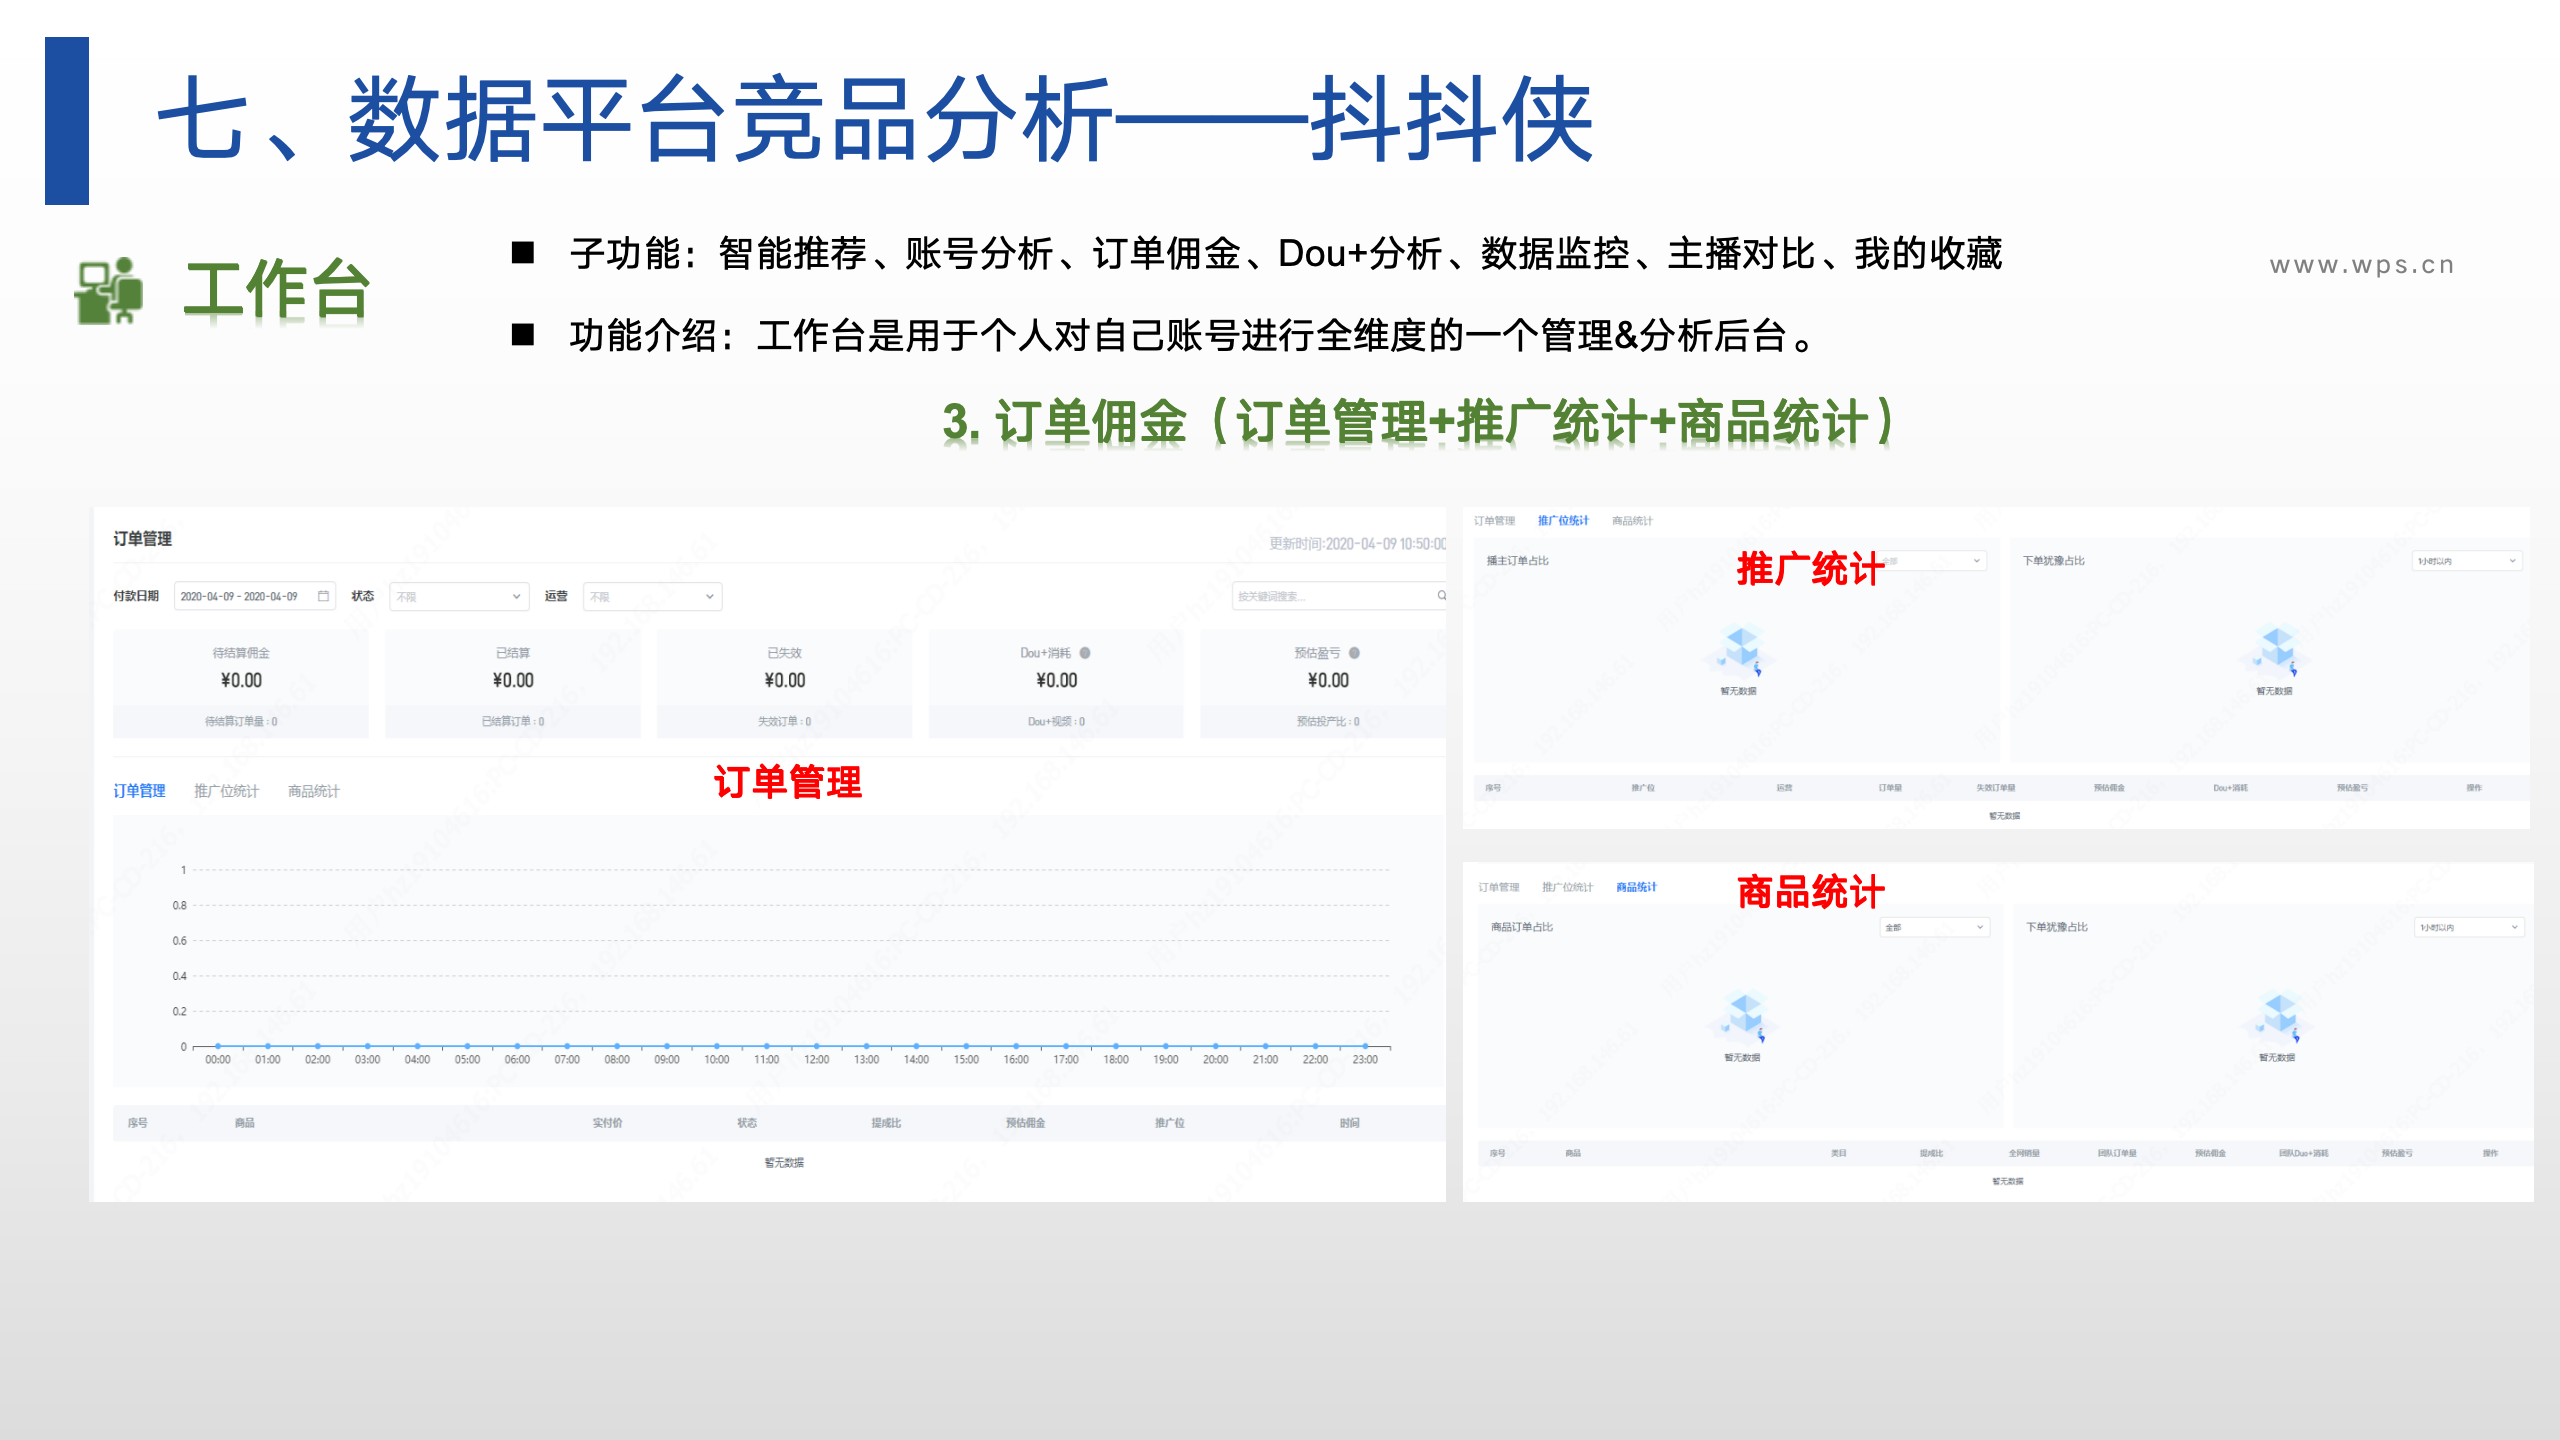The width and height of the screenshot is (2560, 1440).
Task: Click the 已结算 ¥0.00 card
Action: pyautogui.click(x=513, y=685)
